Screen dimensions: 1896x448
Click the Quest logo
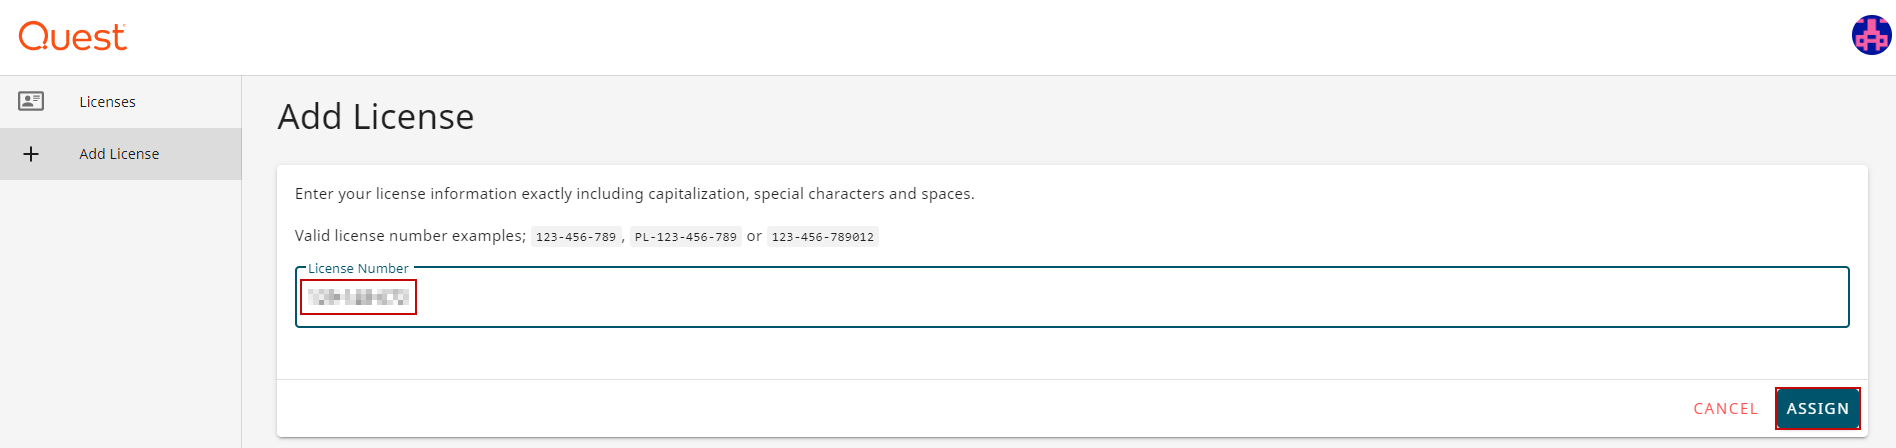point(72,37)
